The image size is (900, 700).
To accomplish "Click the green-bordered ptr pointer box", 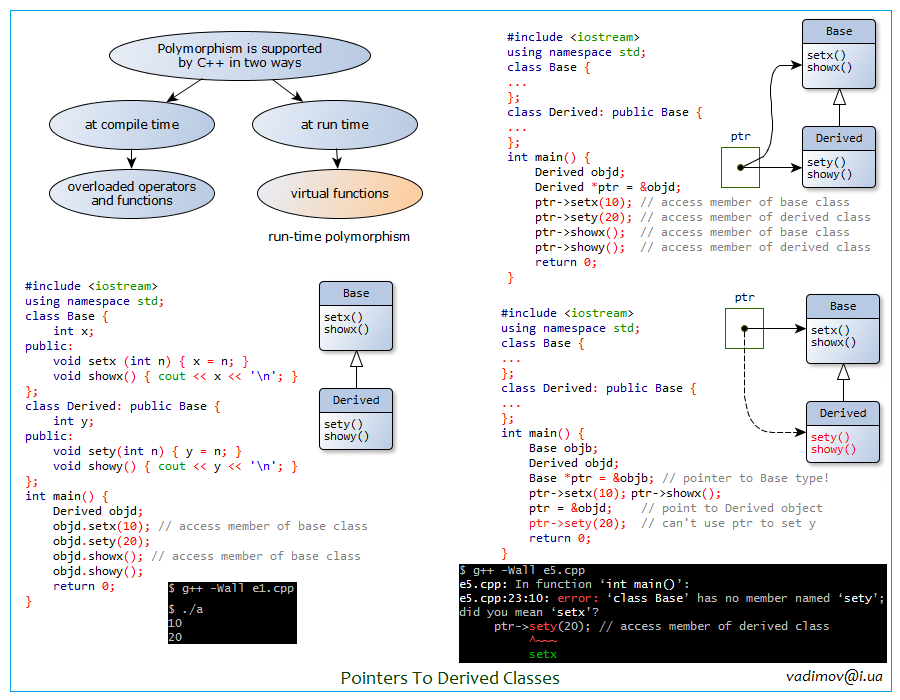I will pos(743,328).
